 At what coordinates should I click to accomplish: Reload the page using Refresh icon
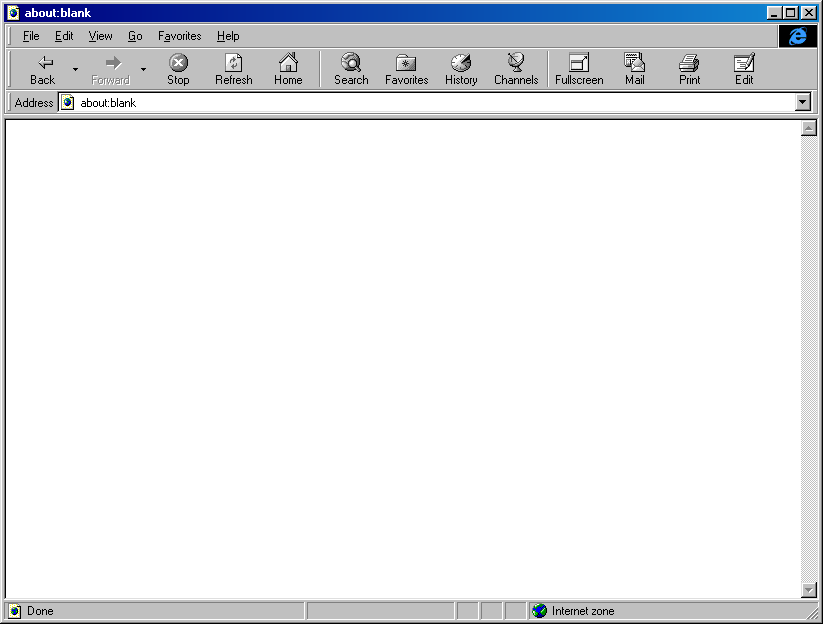click(234, 62)
